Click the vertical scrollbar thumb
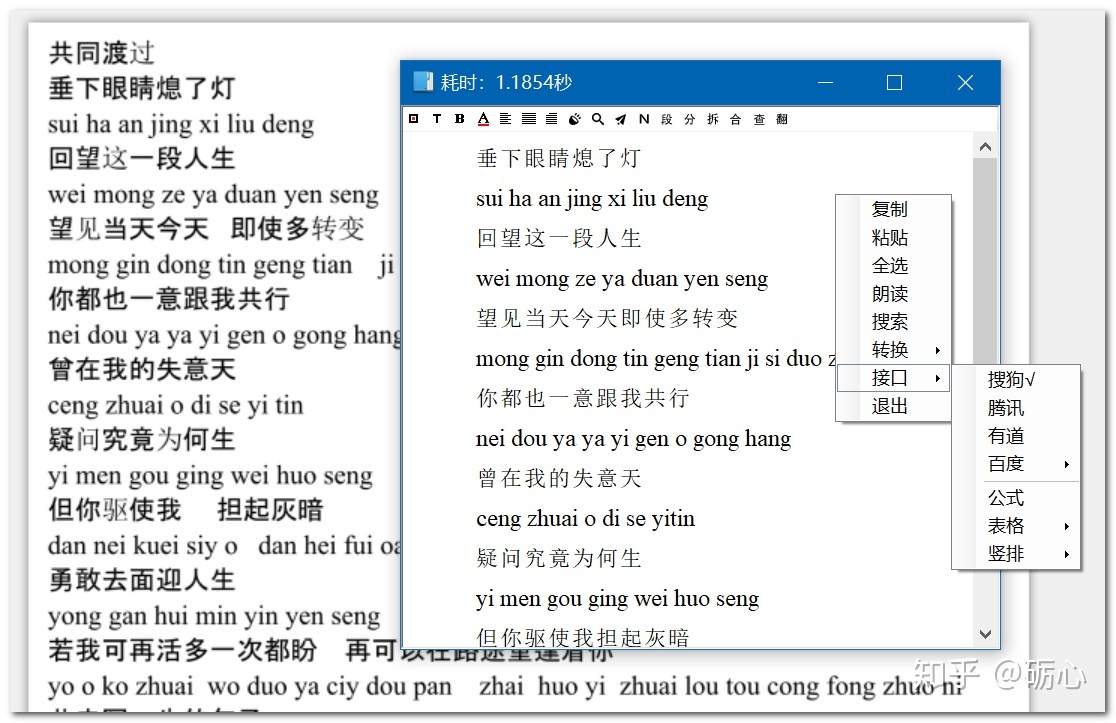The image size is (1116, 723). pyautogui.click(x=985, y=263)
